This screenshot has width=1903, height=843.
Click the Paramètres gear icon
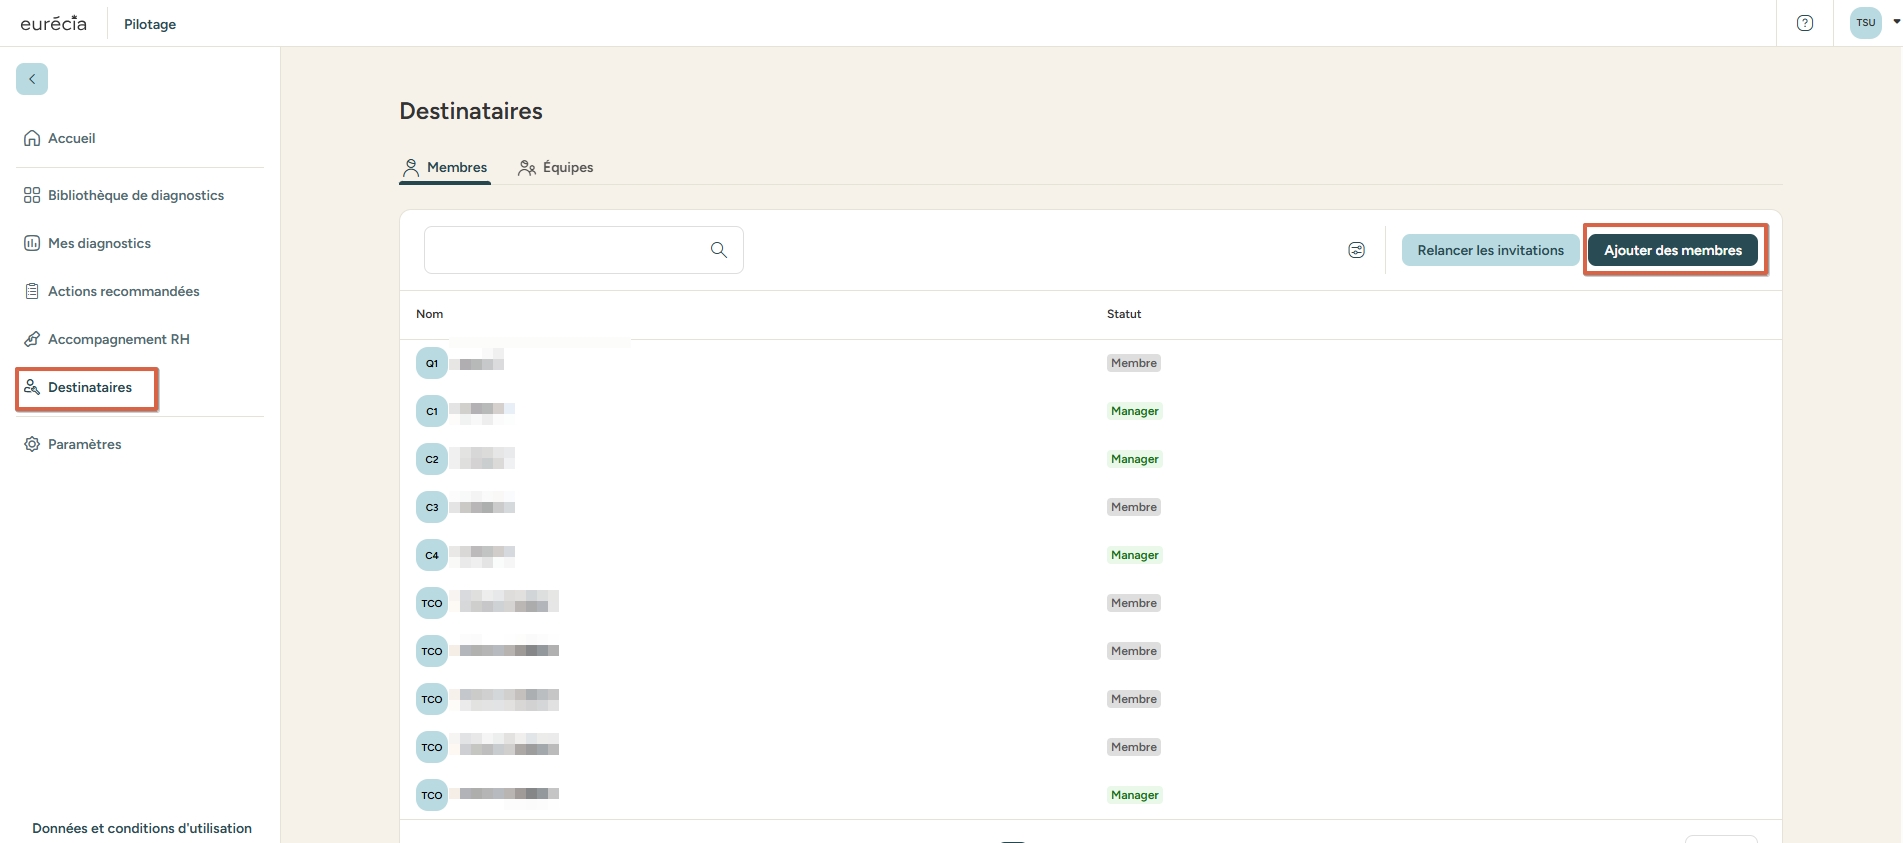pyautogui.click(x=32, y=444)
